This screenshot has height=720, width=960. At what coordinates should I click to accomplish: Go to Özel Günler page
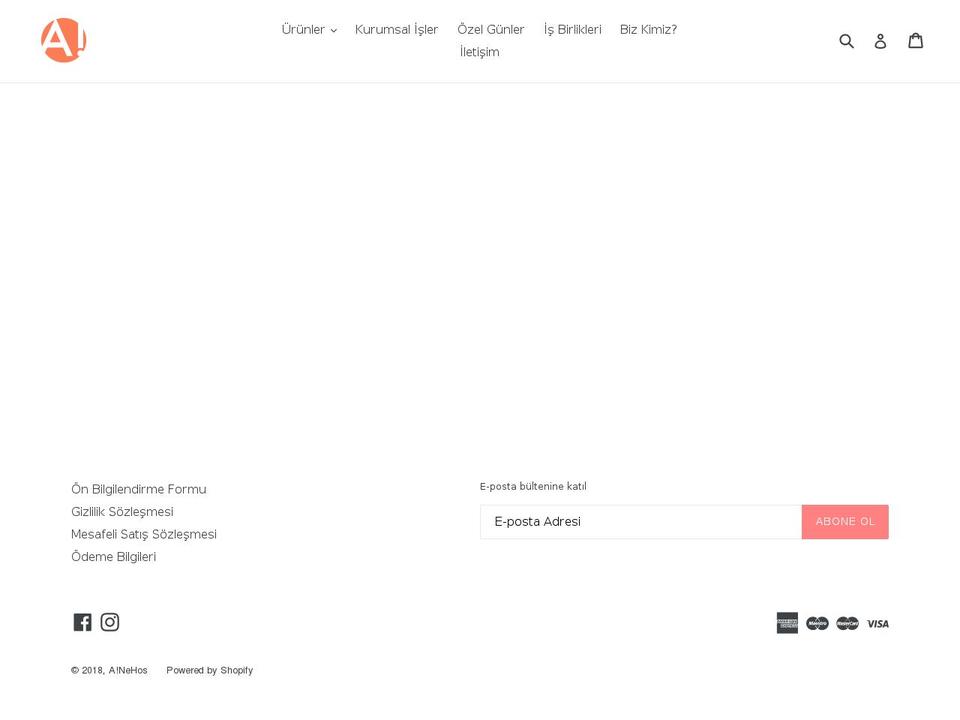point(491,29)
